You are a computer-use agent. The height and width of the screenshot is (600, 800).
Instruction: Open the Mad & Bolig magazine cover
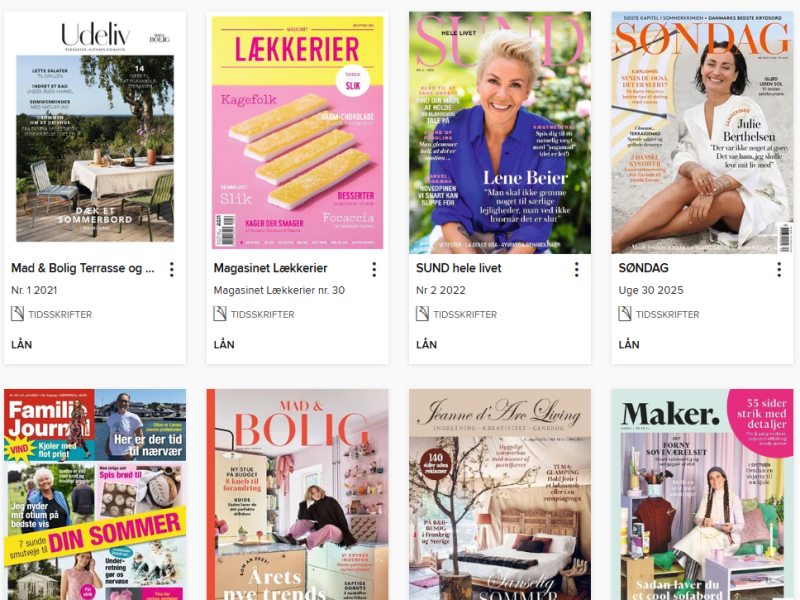pyautogui.click(x=297, y=494)
